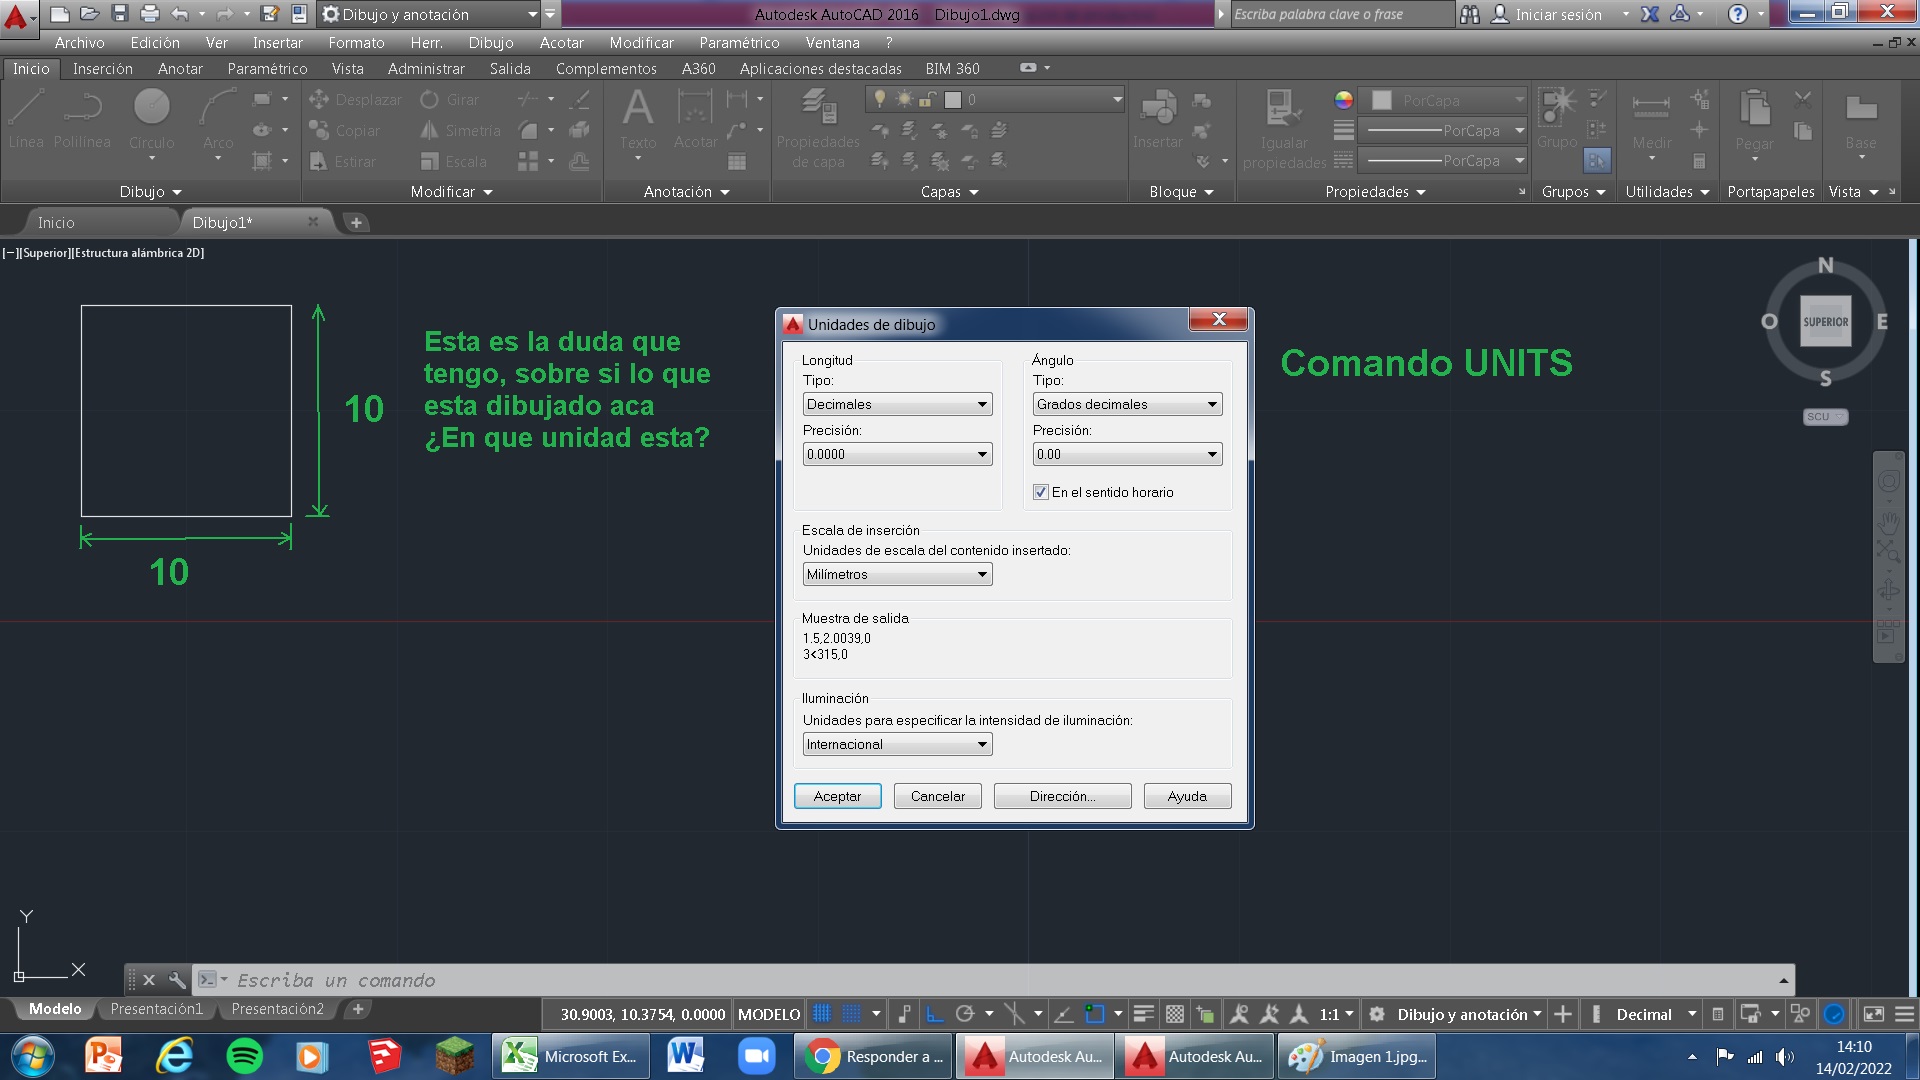Select the Círculo tool in ribbon
Viewport: 1920px width, 1080px height.
152,108
